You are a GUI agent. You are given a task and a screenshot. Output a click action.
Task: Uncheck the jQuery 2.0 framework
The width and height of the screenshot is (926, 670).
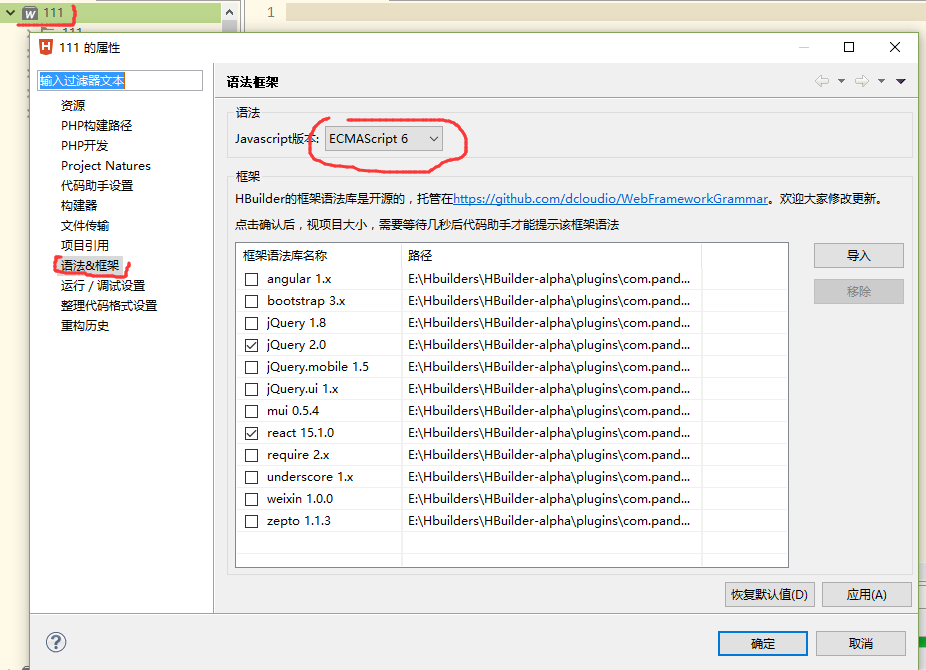252,345
